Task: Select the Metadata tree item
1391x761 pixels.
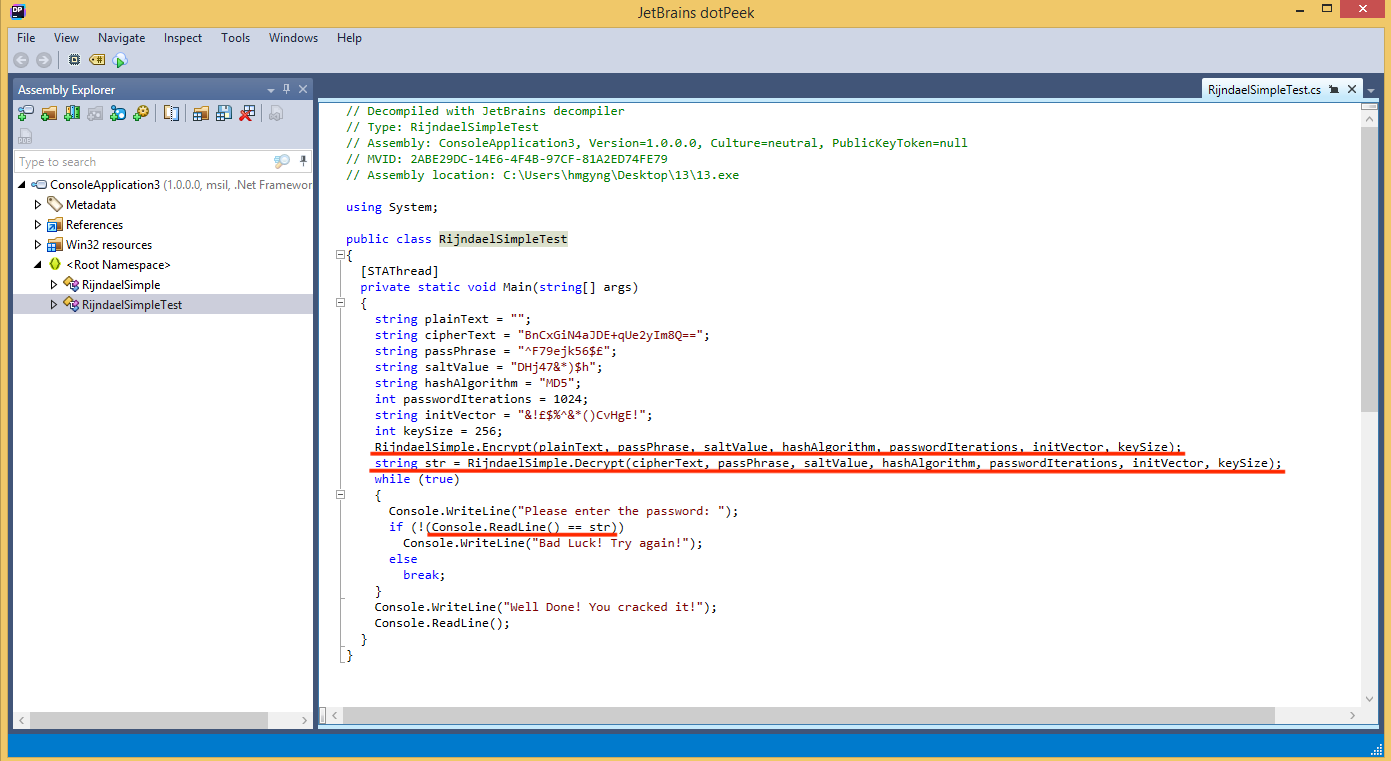Action: coord(91,205)
